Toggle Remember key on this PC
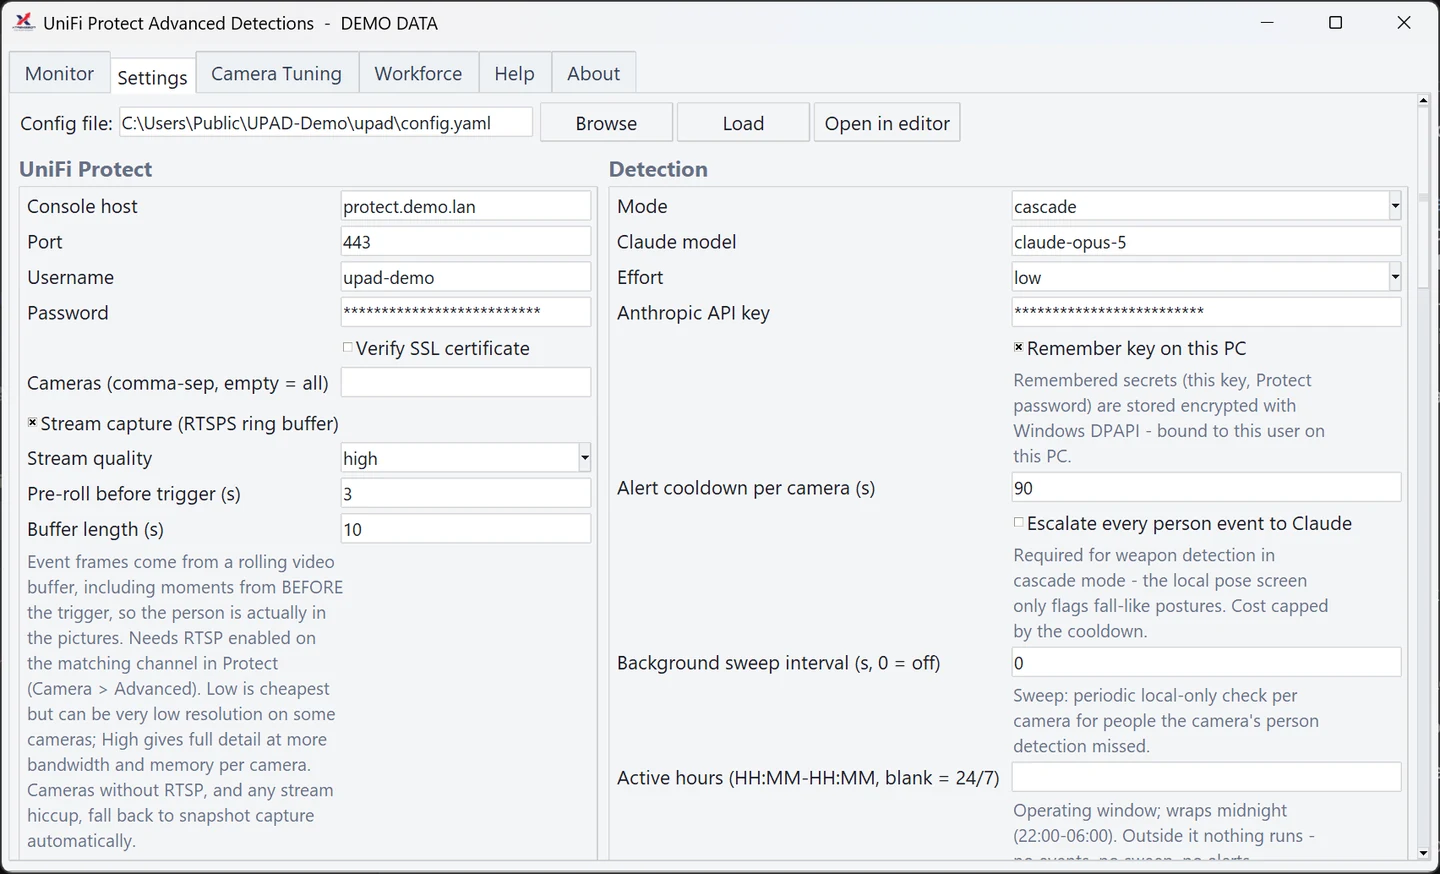1440x874 pixels. (1019, 348)
